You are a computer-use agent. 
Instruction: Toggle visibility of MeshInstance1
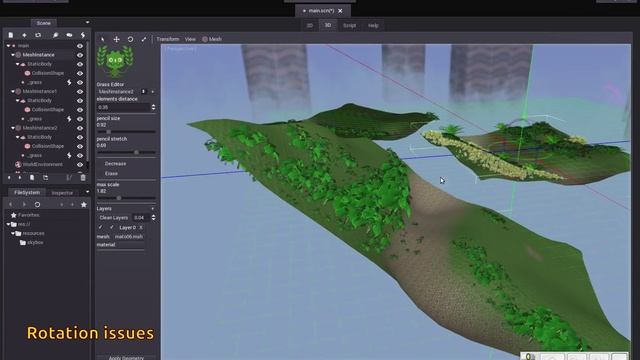pyautogui.click(x=80, y=91)
